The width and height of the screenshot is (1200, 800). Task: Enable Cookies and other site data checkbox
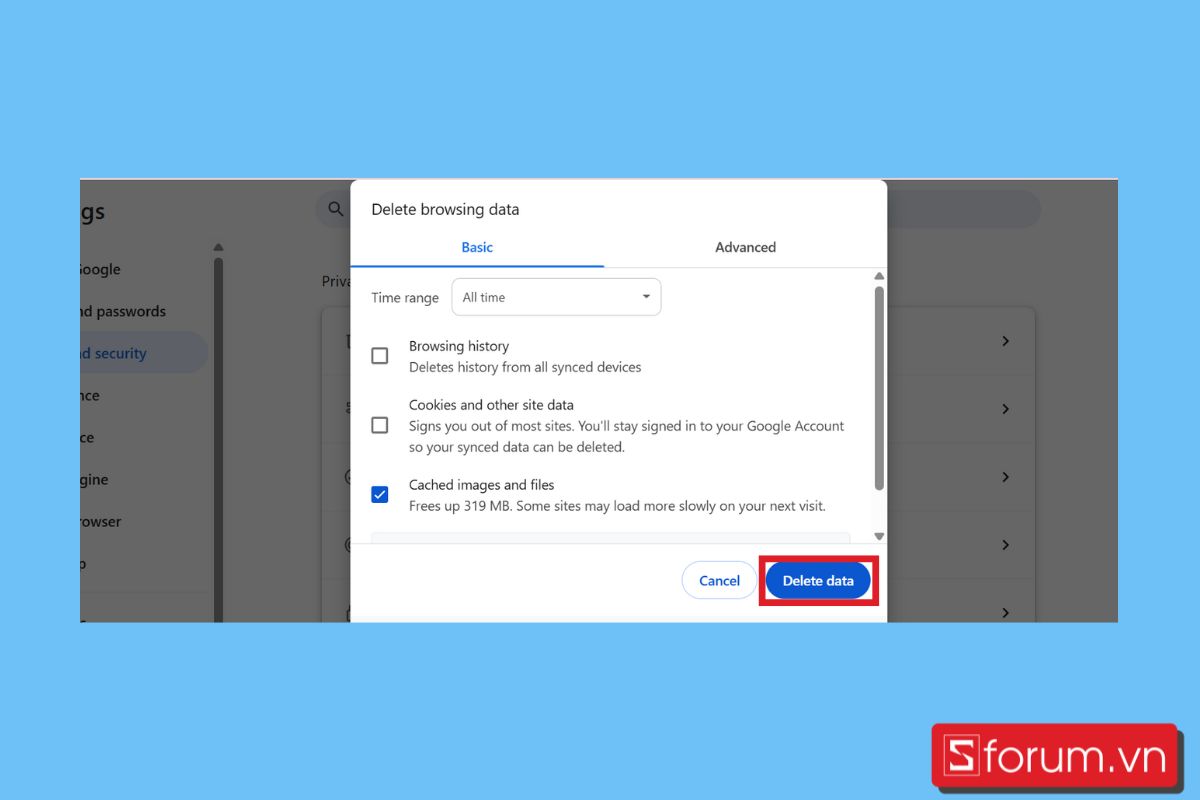380,425
